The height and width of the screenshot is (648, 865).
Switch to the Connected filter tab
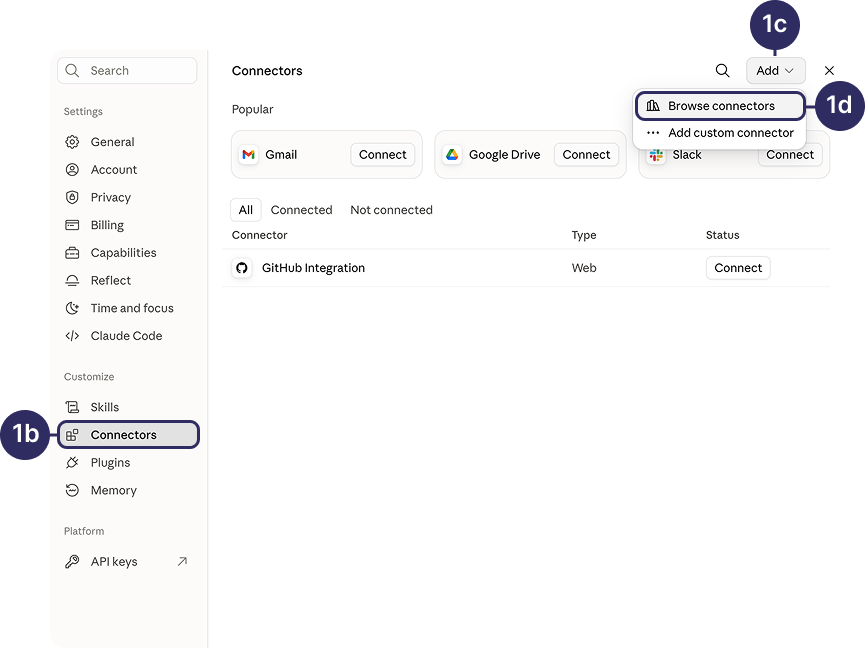coord(301,210)
